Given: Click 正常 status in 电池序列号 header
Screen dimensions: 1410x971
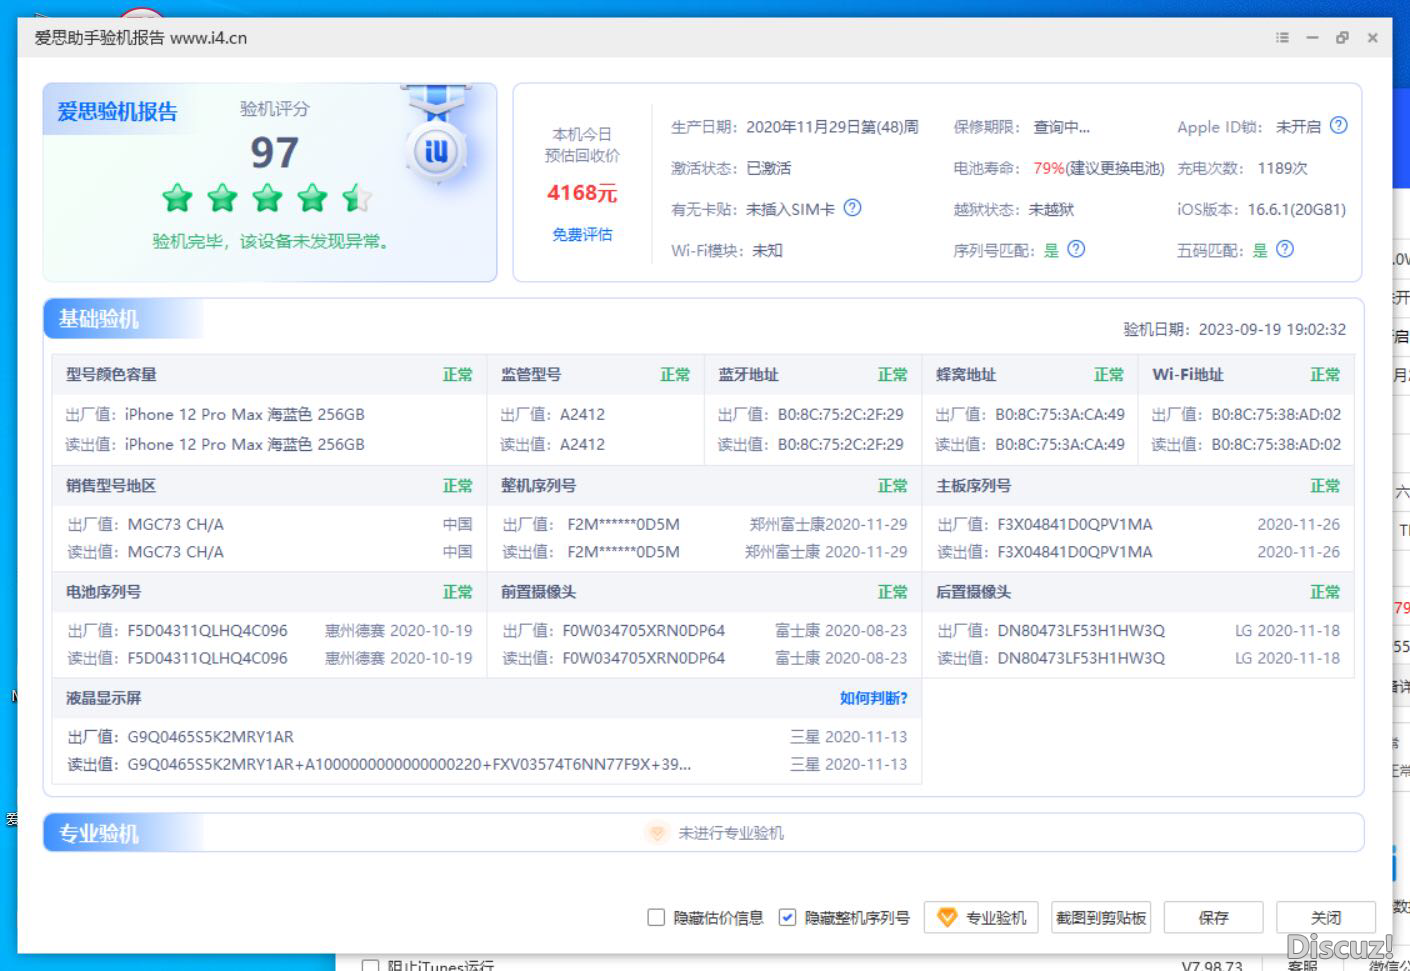Looking at the screenshot, I should click(457, 592).
